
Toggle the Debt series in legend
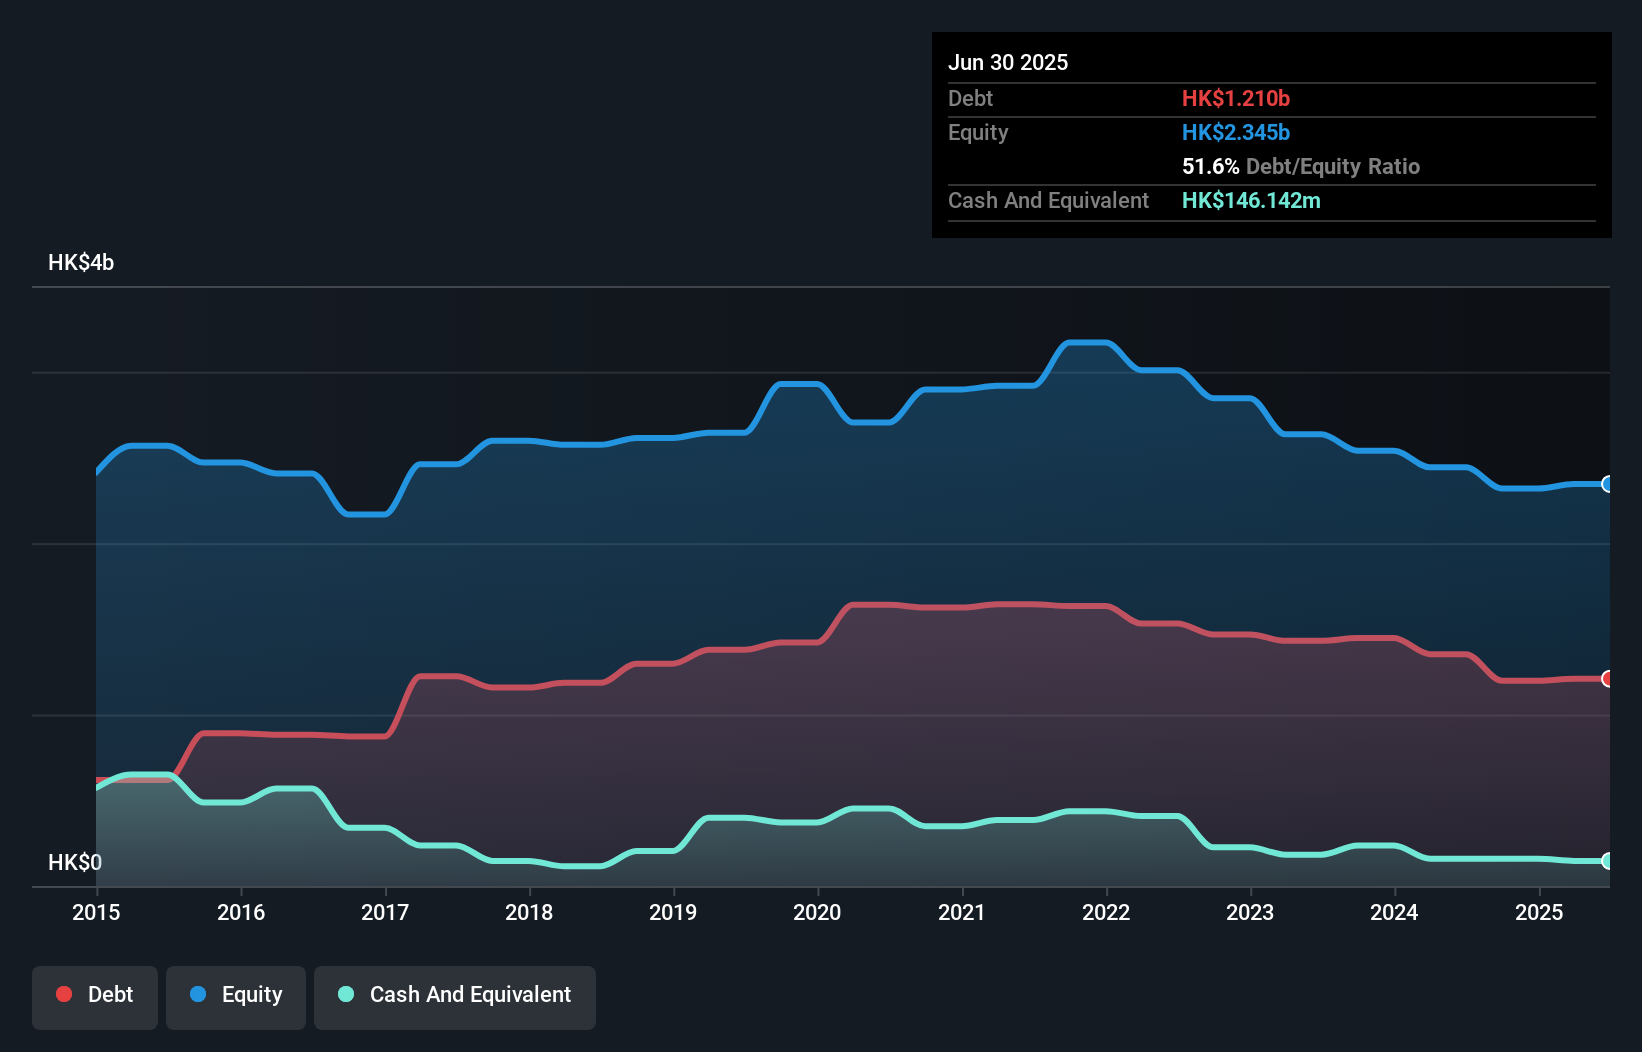95,995
